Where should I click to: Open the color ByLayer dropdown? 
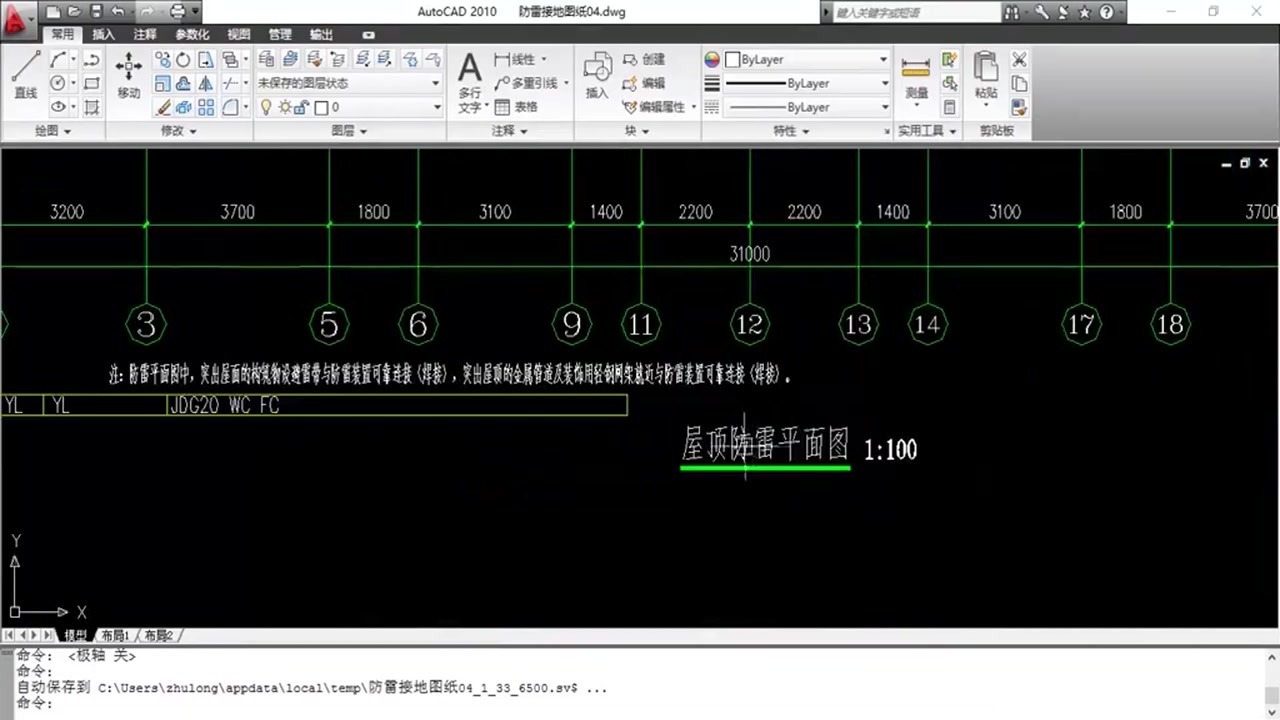pos(806,60)
